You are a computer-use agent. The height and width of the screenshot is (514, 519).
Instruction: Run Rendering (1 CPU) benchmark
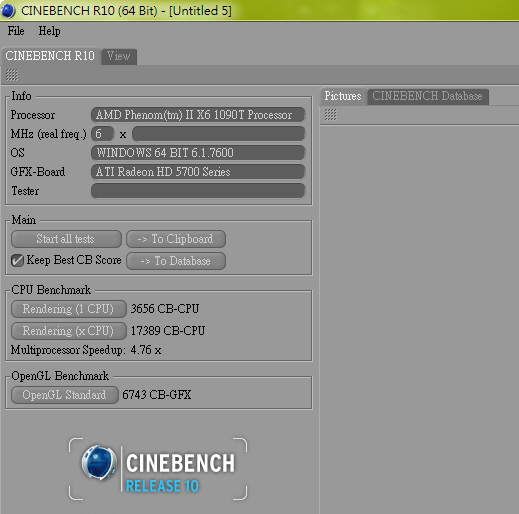68,309
